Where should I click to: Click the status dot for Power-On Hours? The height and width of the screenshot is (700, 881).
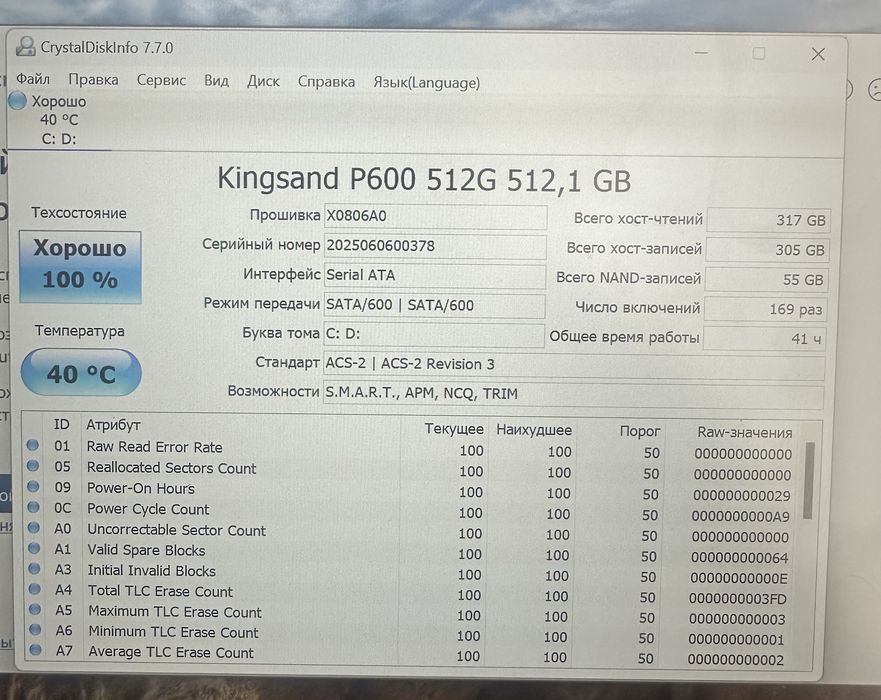33,486
